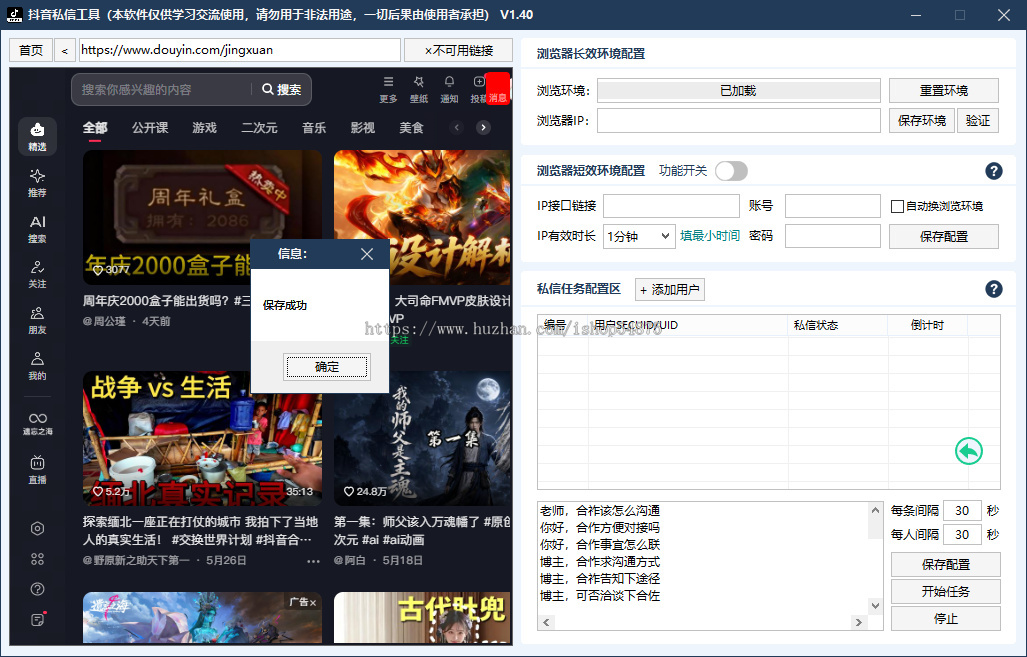Click the IP接口链接 input field
The width and height of the screenshot is (1027, 657).
[x=671, y=206]
